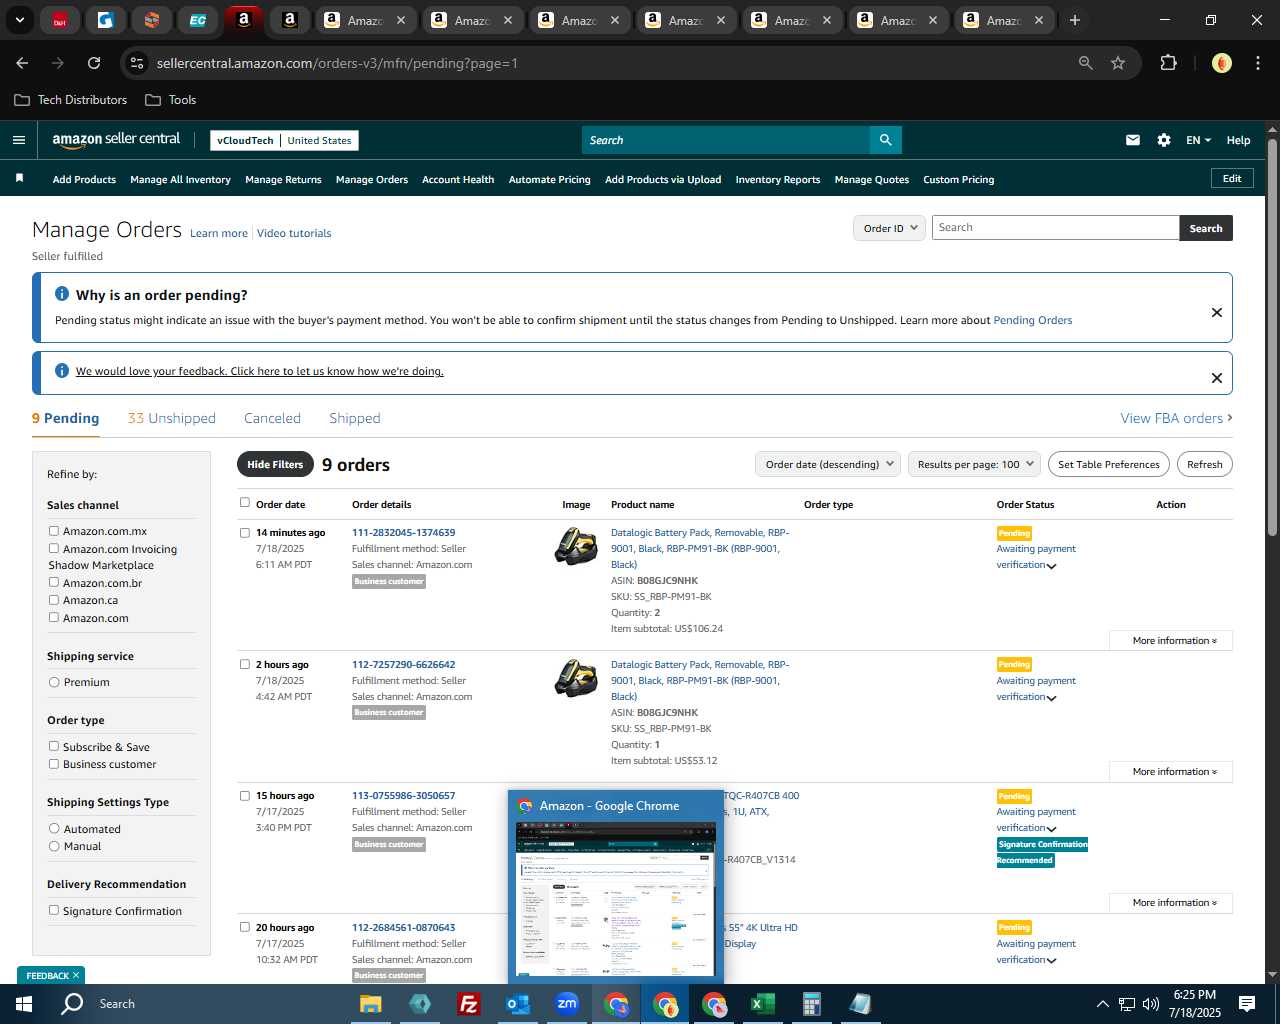Check the Signature Confirmation filter

tap(54, 910)
